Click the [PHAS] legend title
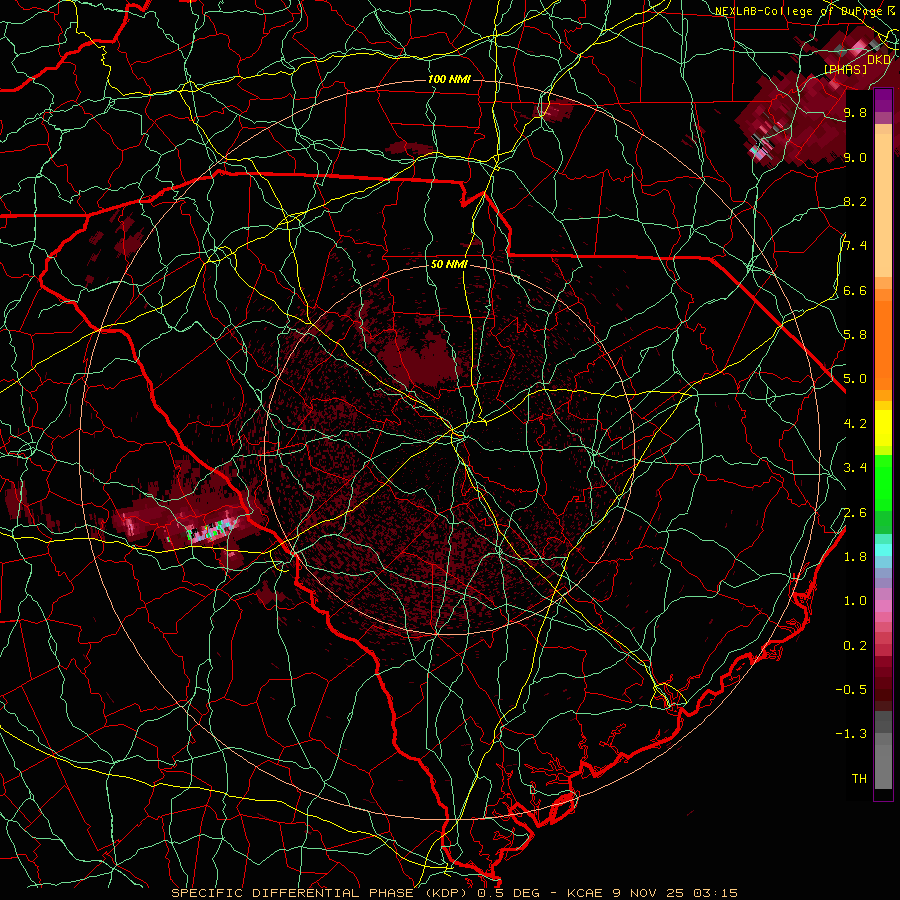Viewport: 900px width, 900px height. (845, 69)
